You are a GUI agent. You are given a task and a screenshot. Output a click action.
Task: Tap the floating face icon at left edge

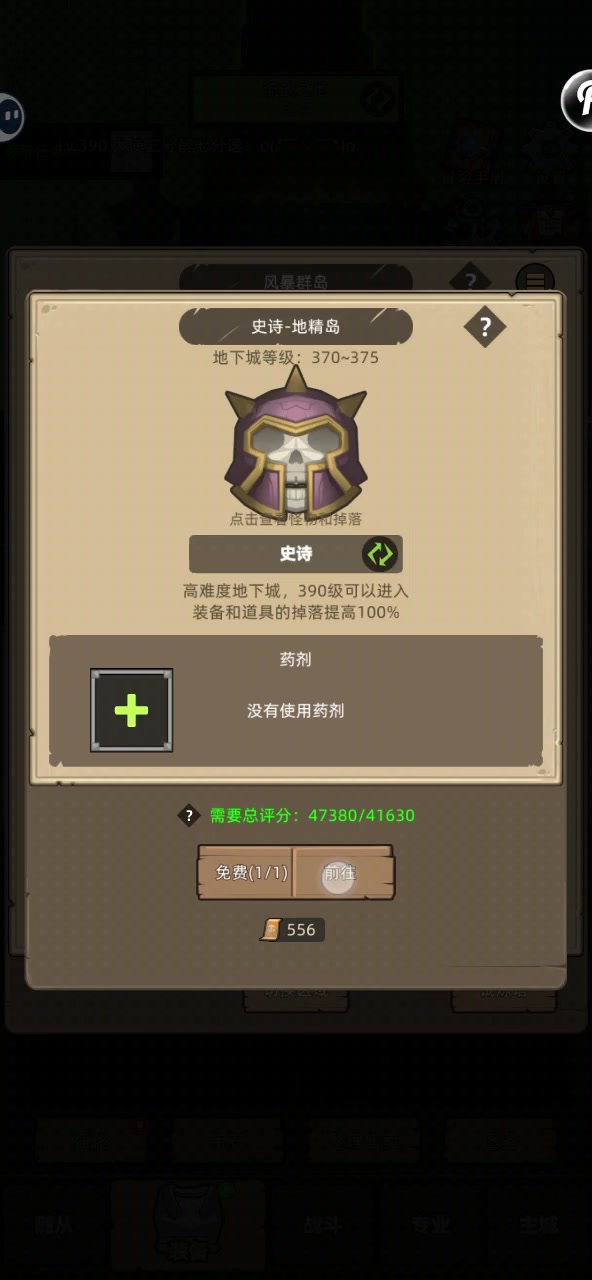click(8, 117)
